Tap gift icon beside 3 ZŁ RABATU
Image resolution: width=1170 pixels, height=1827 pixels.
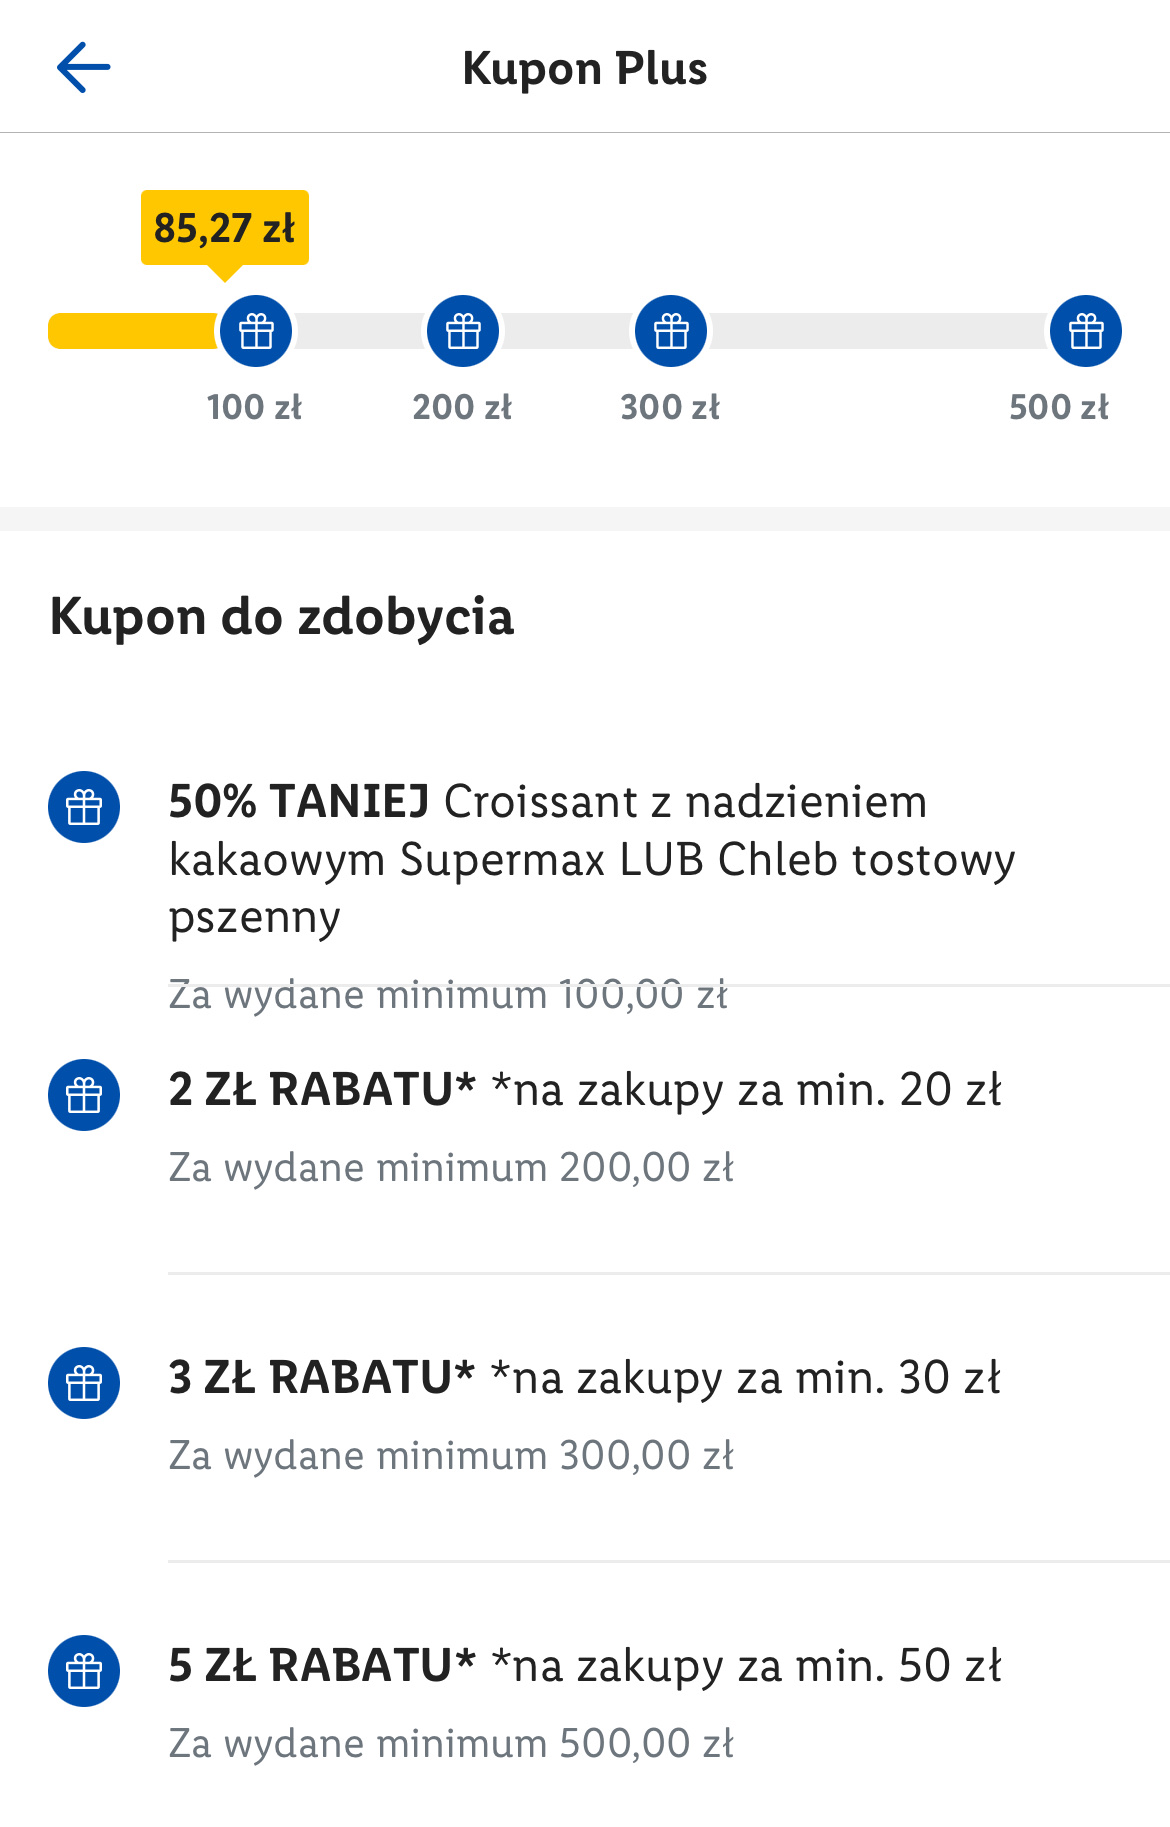tap(84, 1383)
